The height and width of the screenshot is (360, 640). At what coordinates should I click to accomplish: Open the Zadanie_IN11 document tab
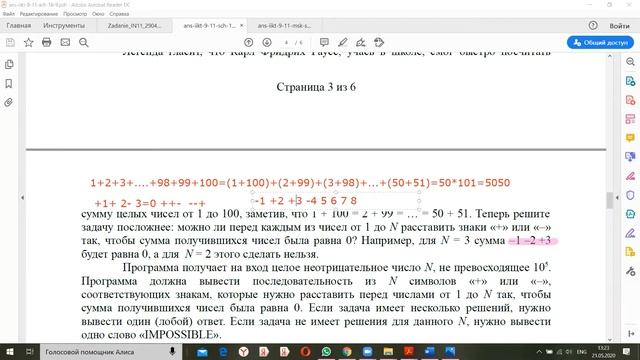(x=134, y=25)
